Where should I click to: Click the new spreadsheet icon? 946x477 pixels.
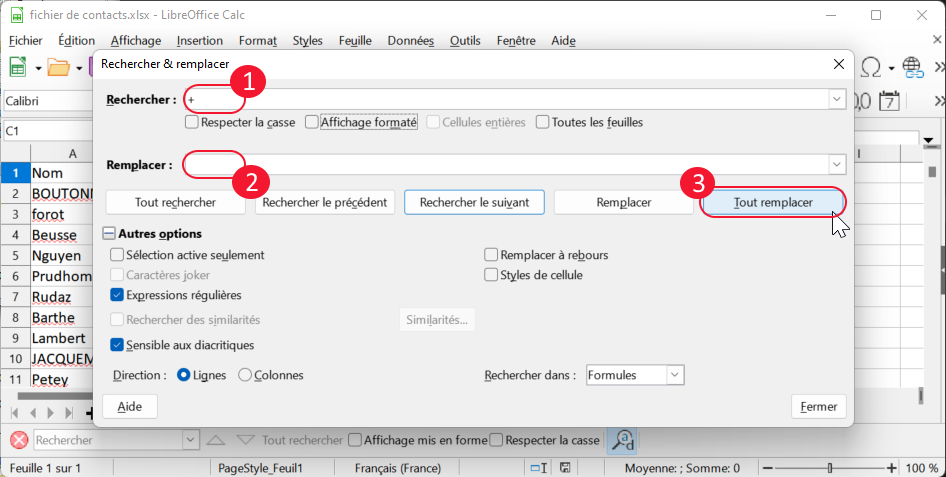click(18, 68)
